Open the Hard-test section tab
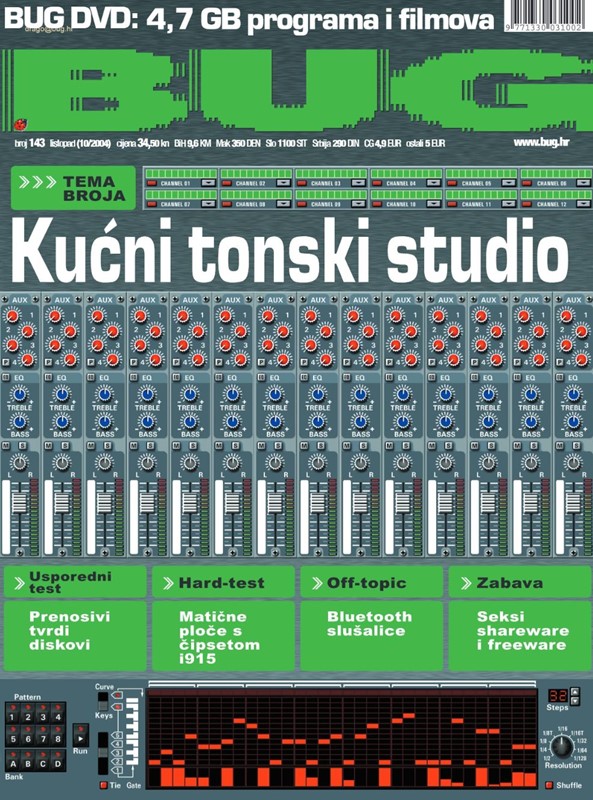Viewport: 593px width, 800px height. click(223, 583)
